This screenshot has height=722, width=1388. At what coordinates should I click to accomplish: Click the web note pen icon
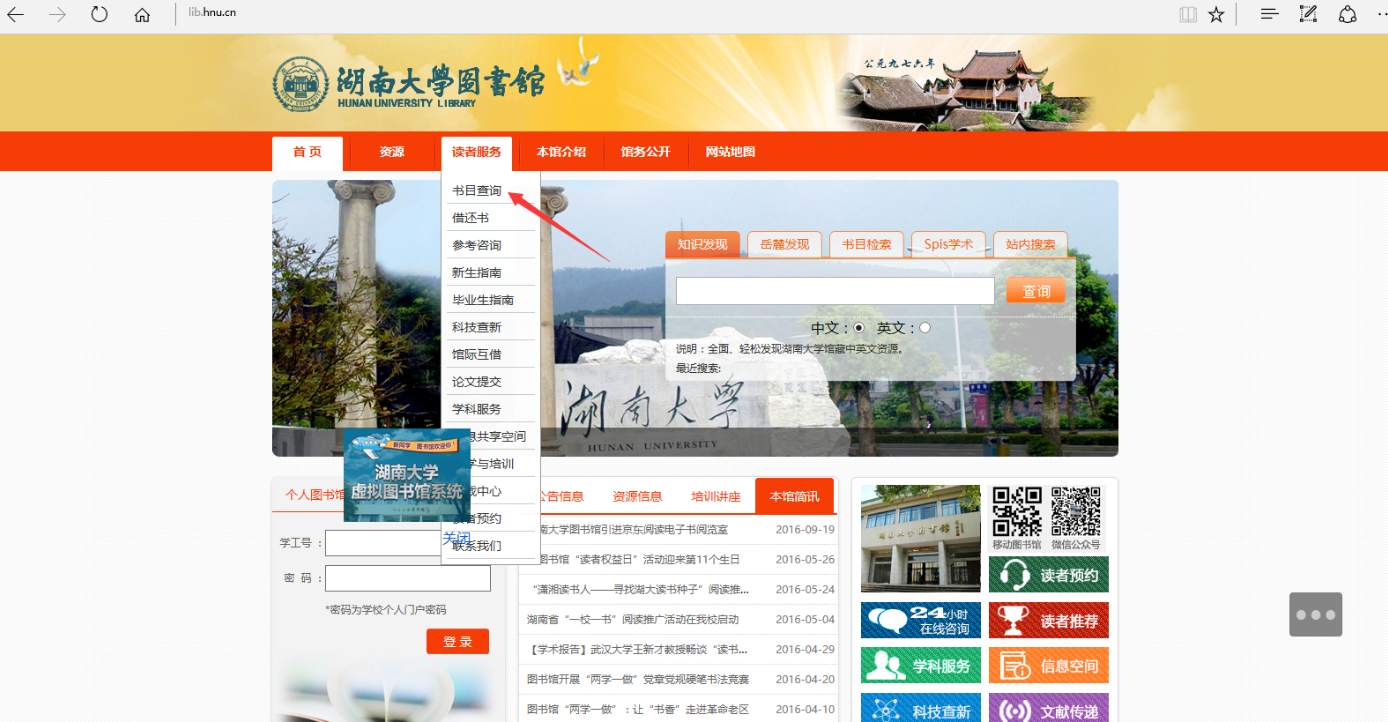coord(1308,14)
